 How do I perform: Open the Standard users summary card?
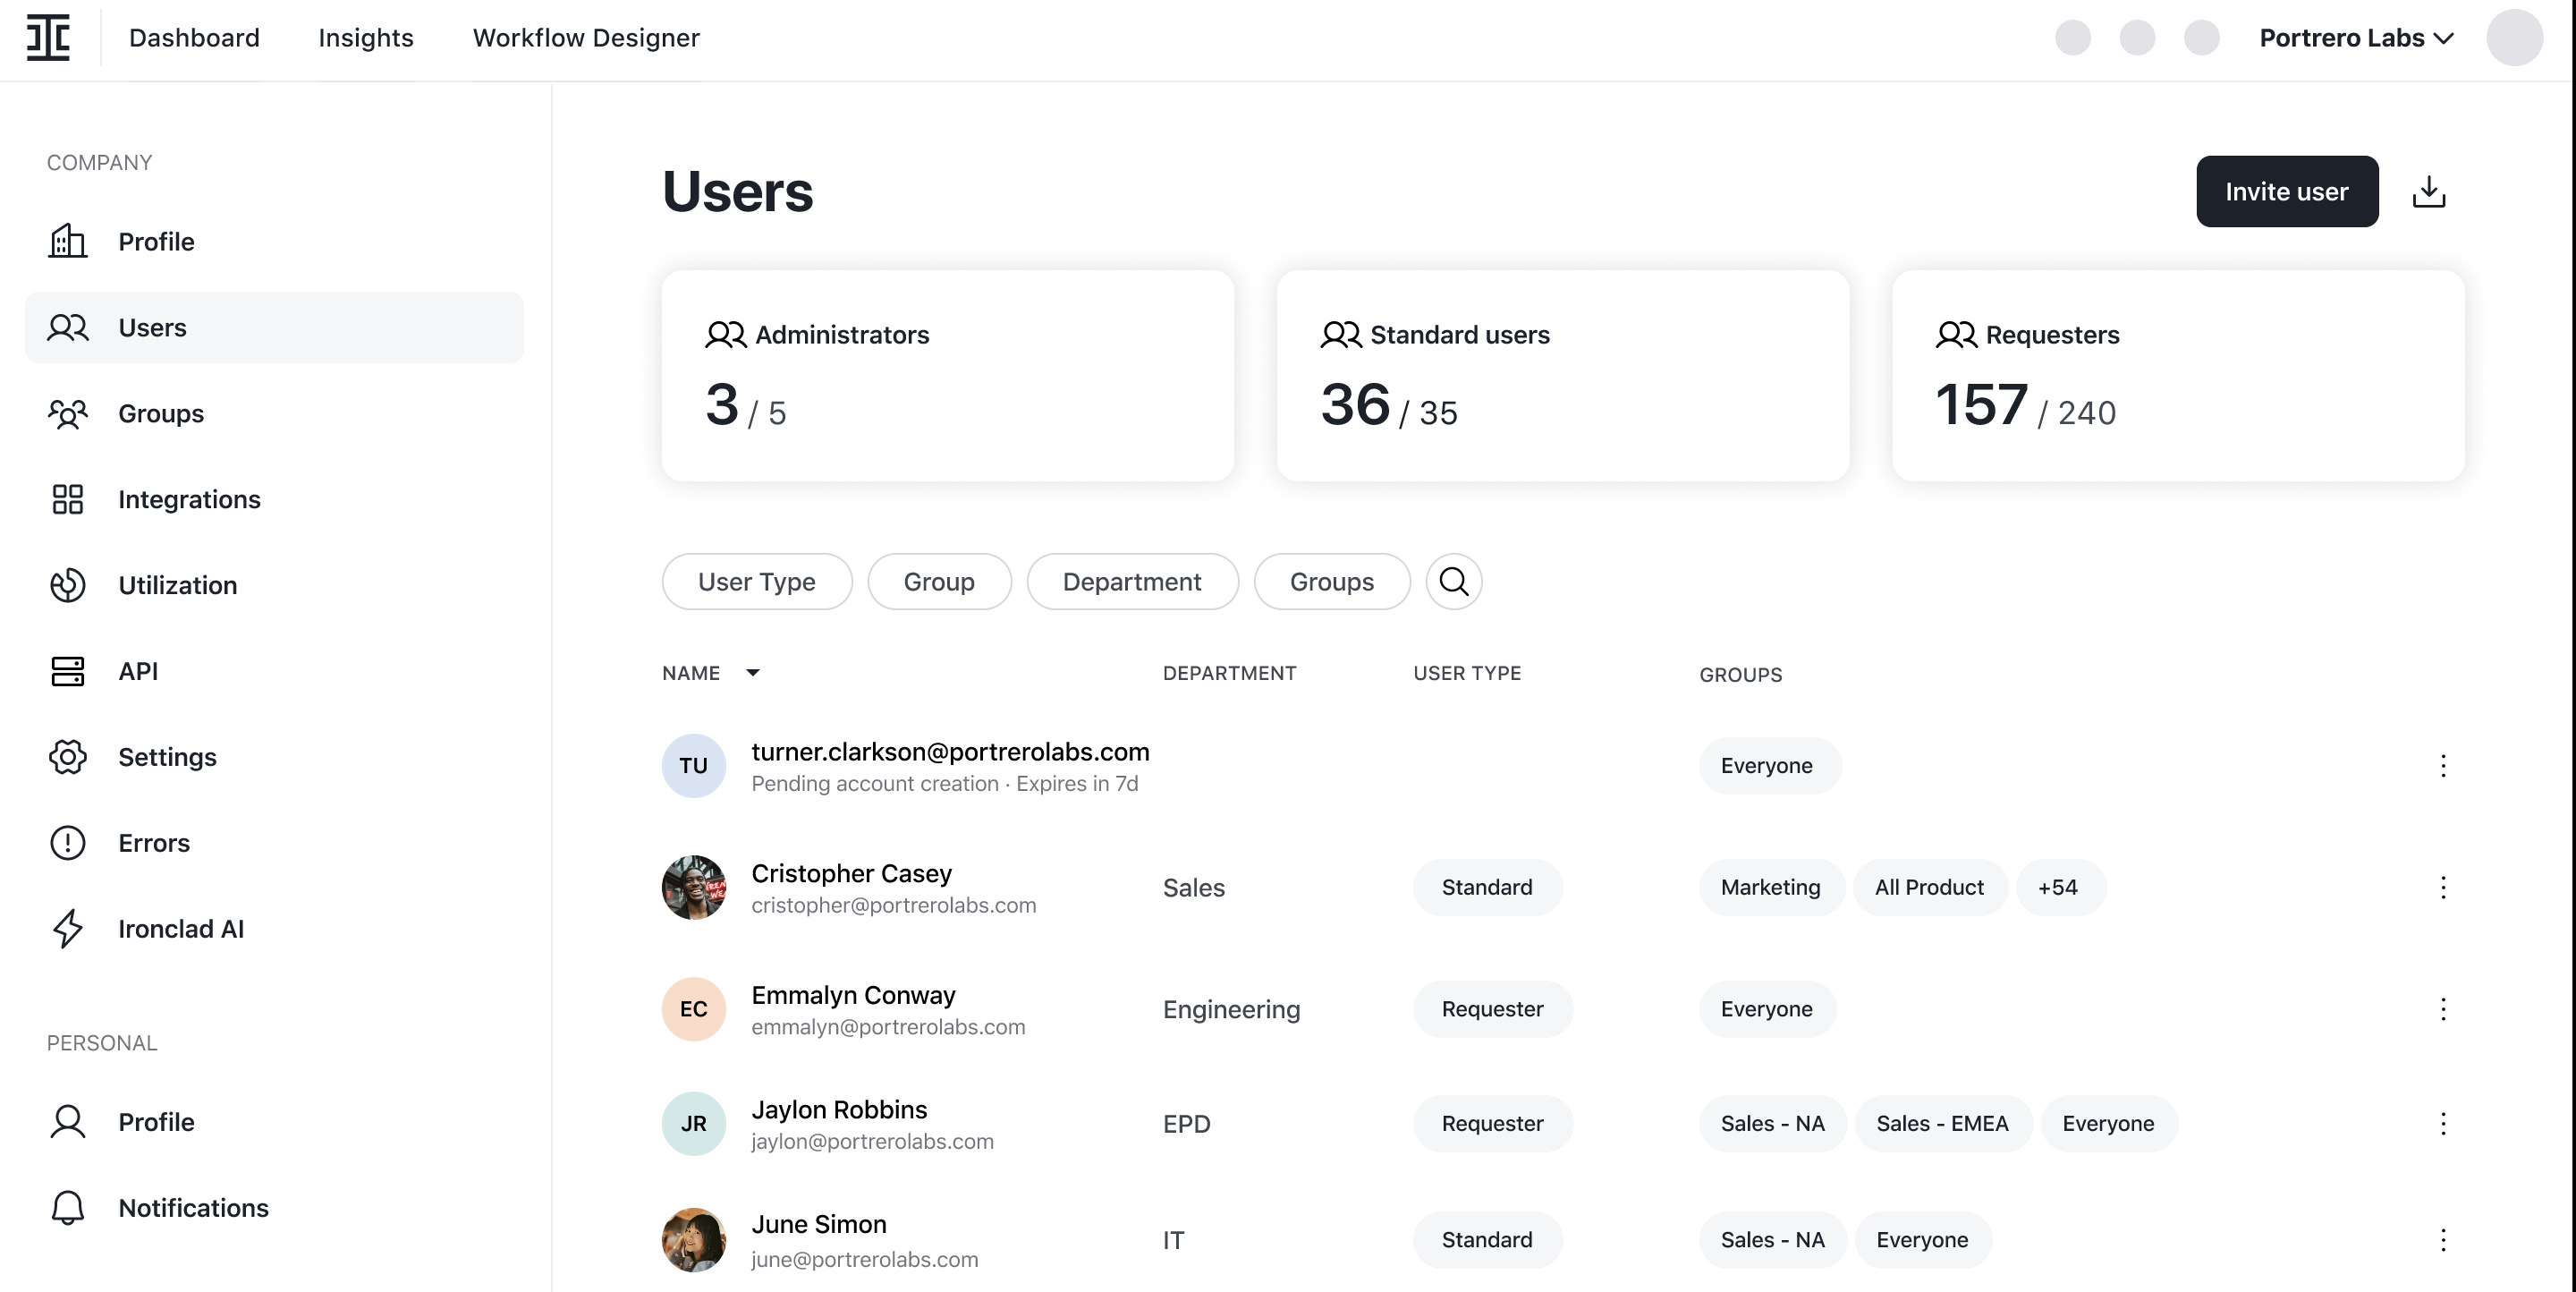1562,375
